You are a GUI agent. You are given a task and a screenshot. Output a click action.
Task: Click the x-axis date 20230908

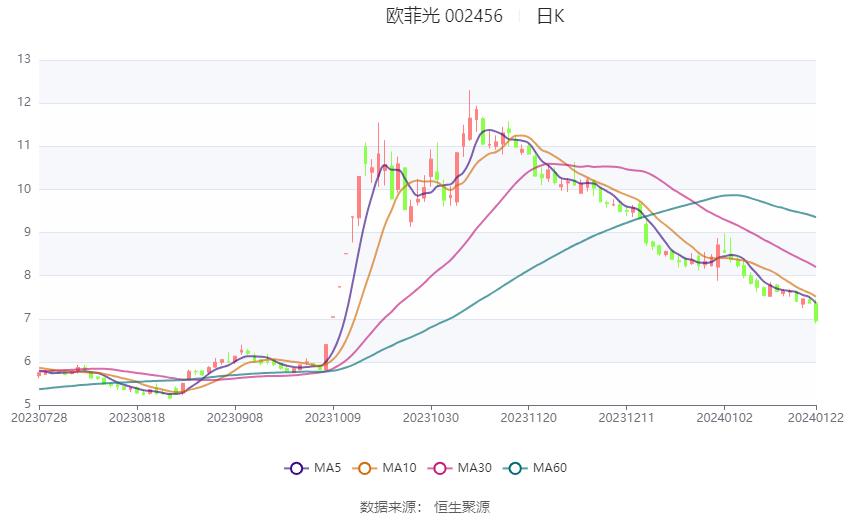[x=235, y=418]
